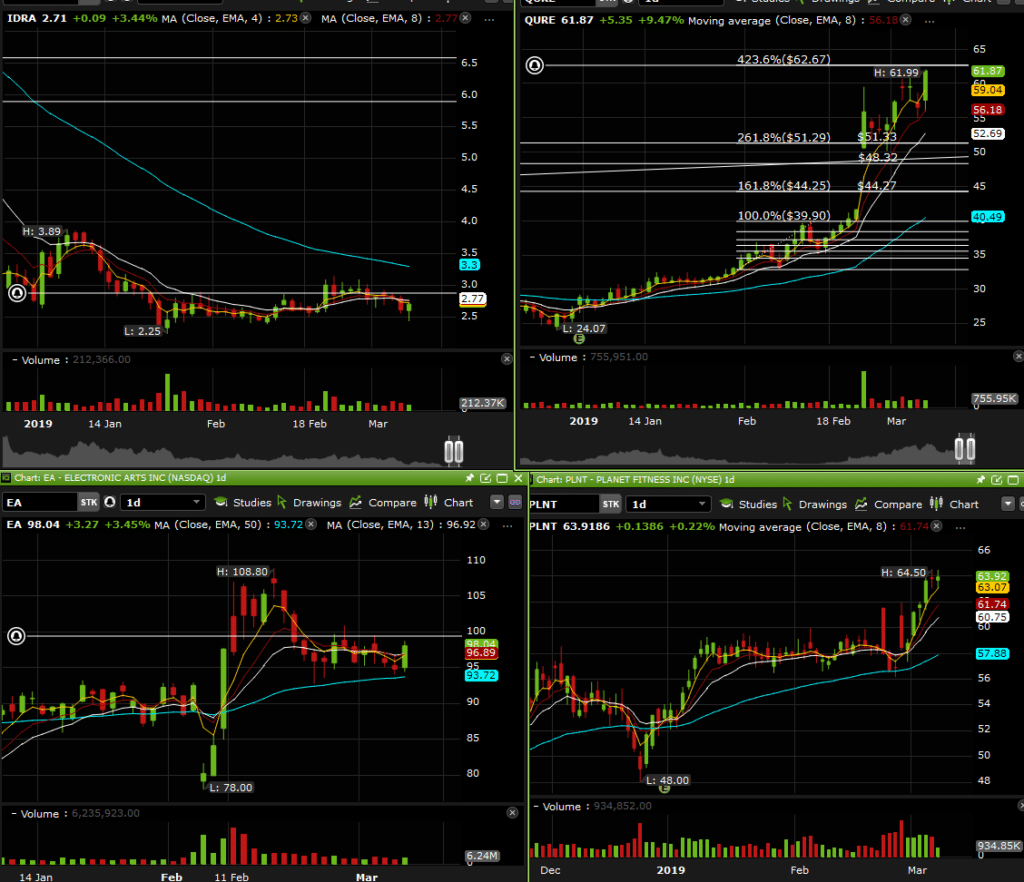Click the alert bell icon on IDRA chart
The image size is (1024, 882).
[17, 293]
